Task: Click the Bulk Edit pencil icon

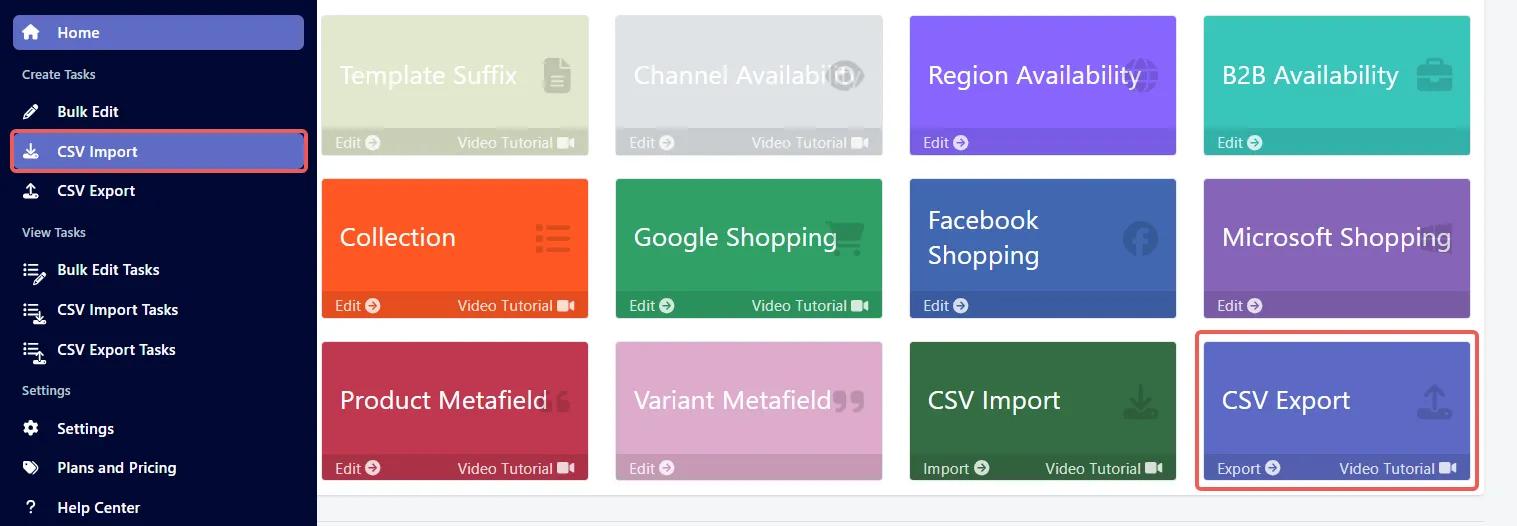Action: tap(31, 112)
